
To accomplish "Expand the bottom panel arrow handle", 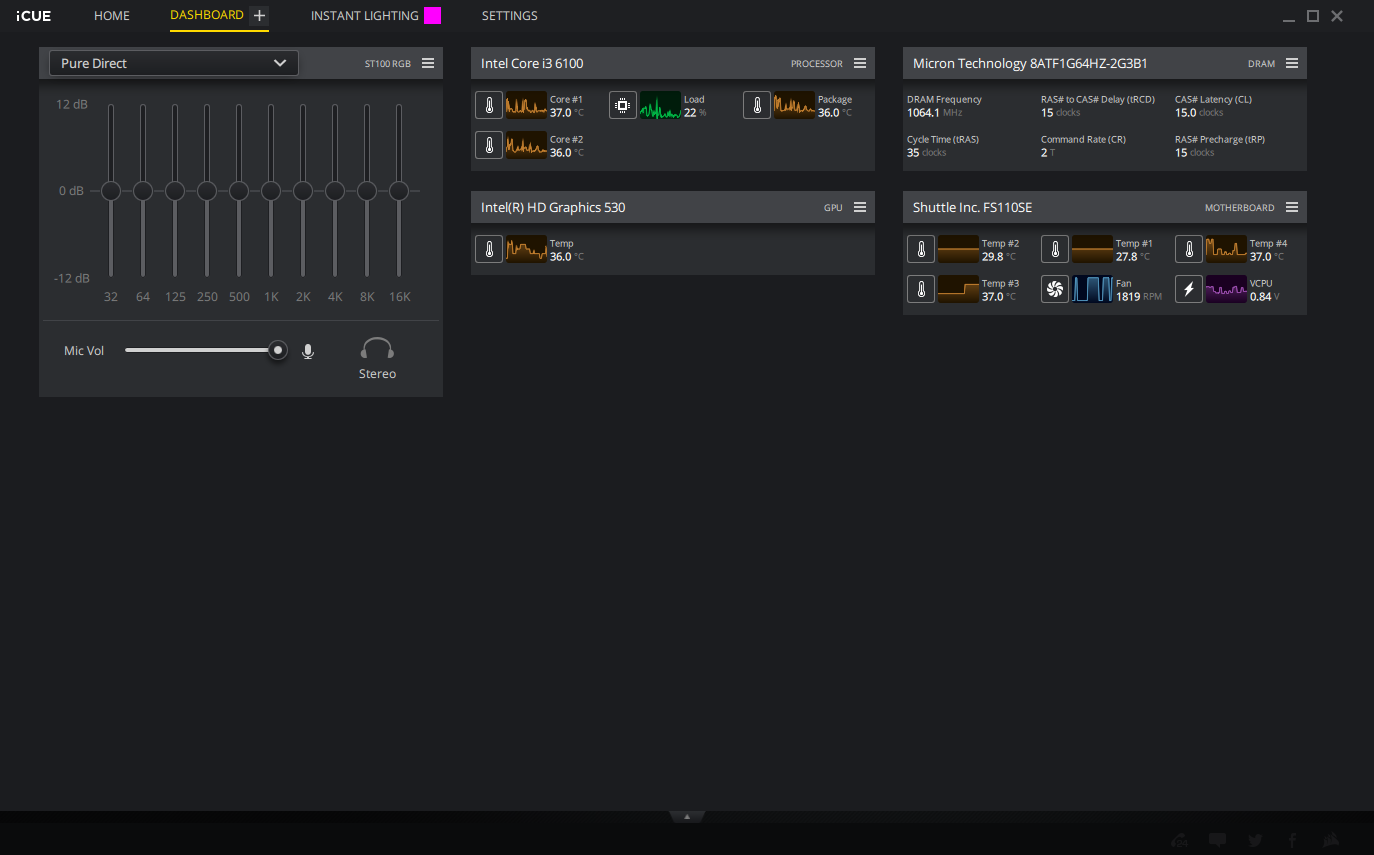I will click(687, 816).
